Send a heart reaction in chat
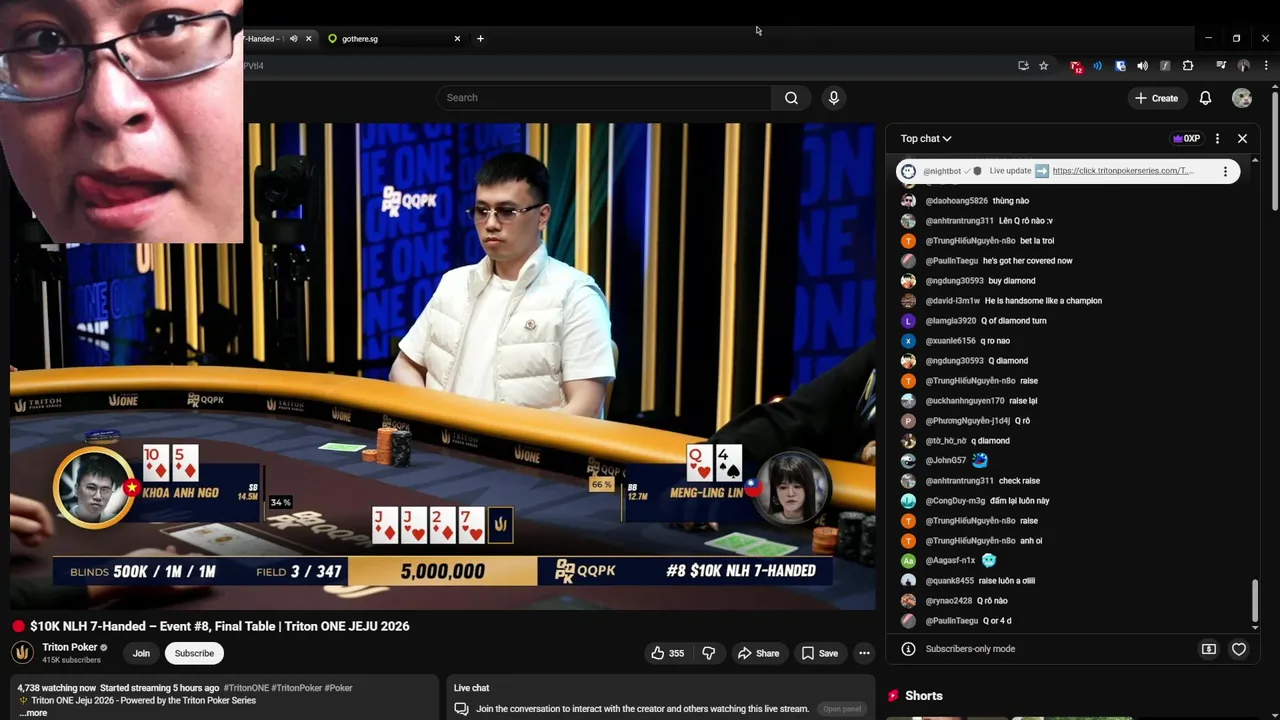 click(1238, 649)
